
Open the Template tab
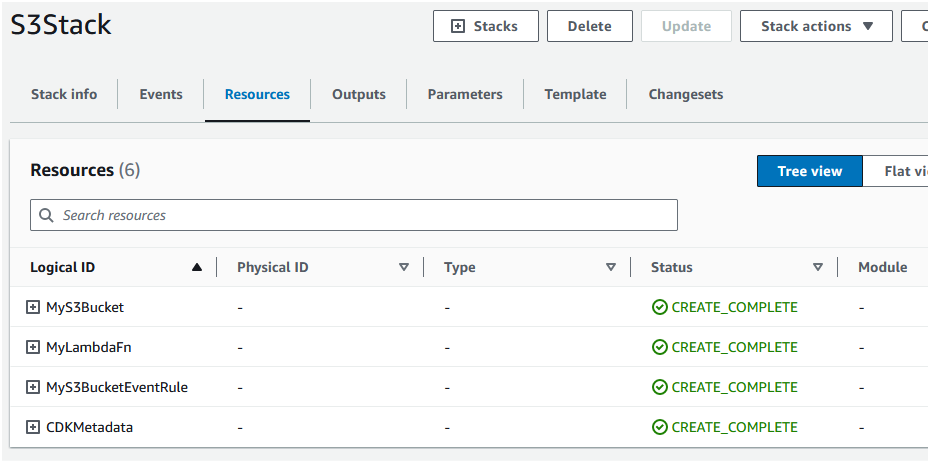(575, 94)
